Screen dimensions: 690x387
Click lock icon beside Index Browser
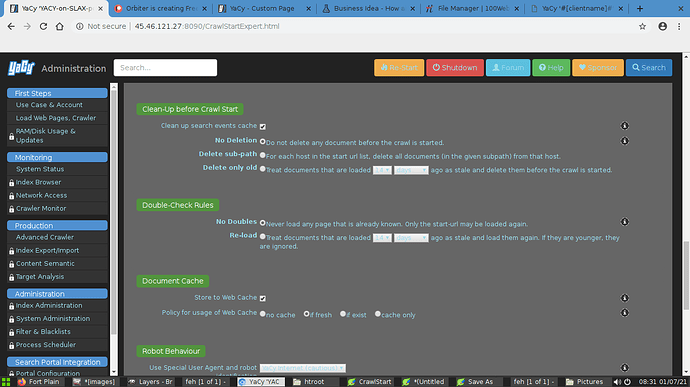11,183
